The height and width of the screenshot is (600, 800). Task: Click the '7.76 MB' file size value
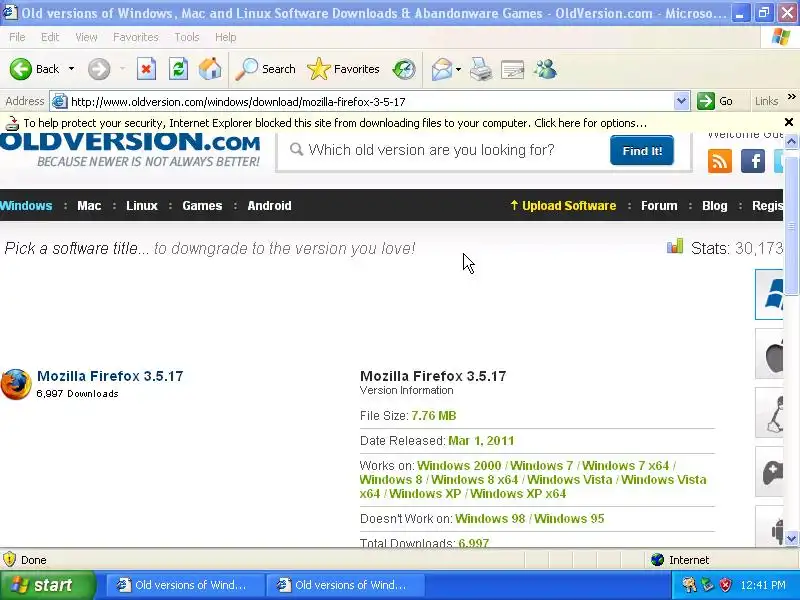click(x=434, y=415)
